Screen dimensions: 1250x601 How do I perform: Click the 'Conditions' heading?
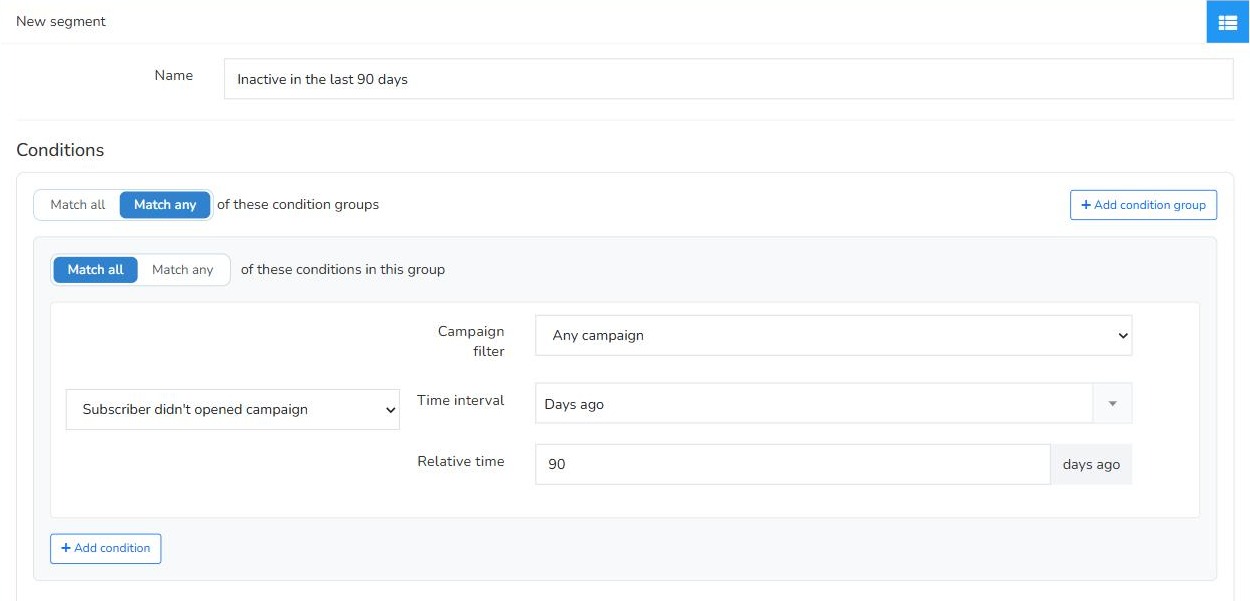60,150
